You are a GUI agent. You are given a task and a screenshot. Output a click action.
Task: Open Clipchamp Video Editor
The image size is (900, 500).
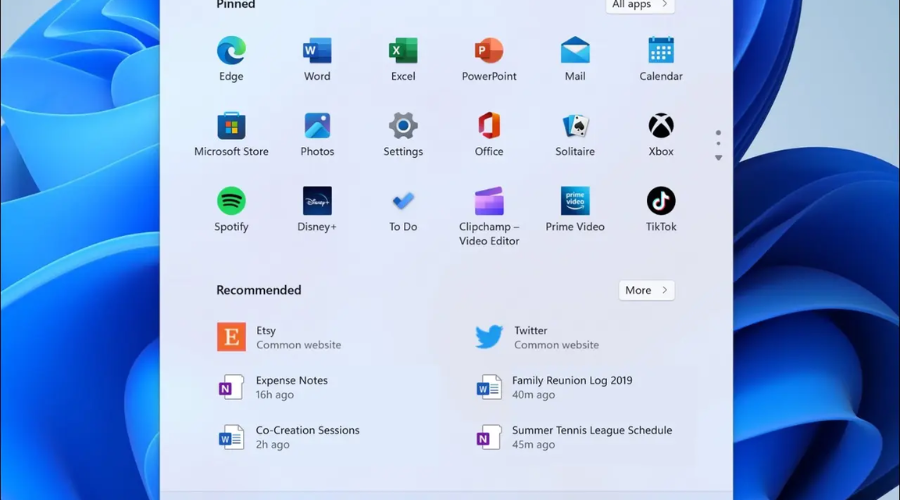pos(489,201)
